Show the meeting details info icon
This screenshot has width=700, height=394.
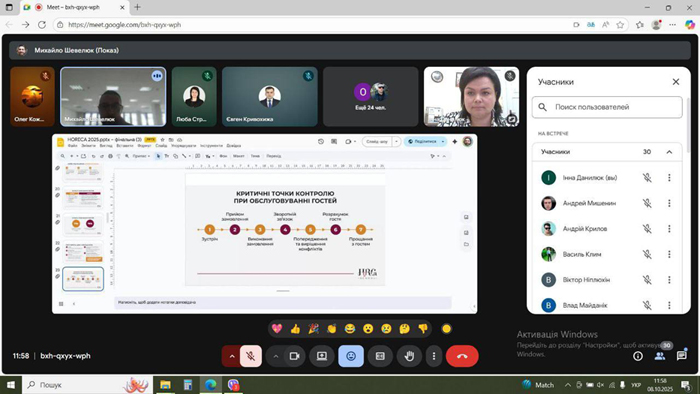click(638, 356)
